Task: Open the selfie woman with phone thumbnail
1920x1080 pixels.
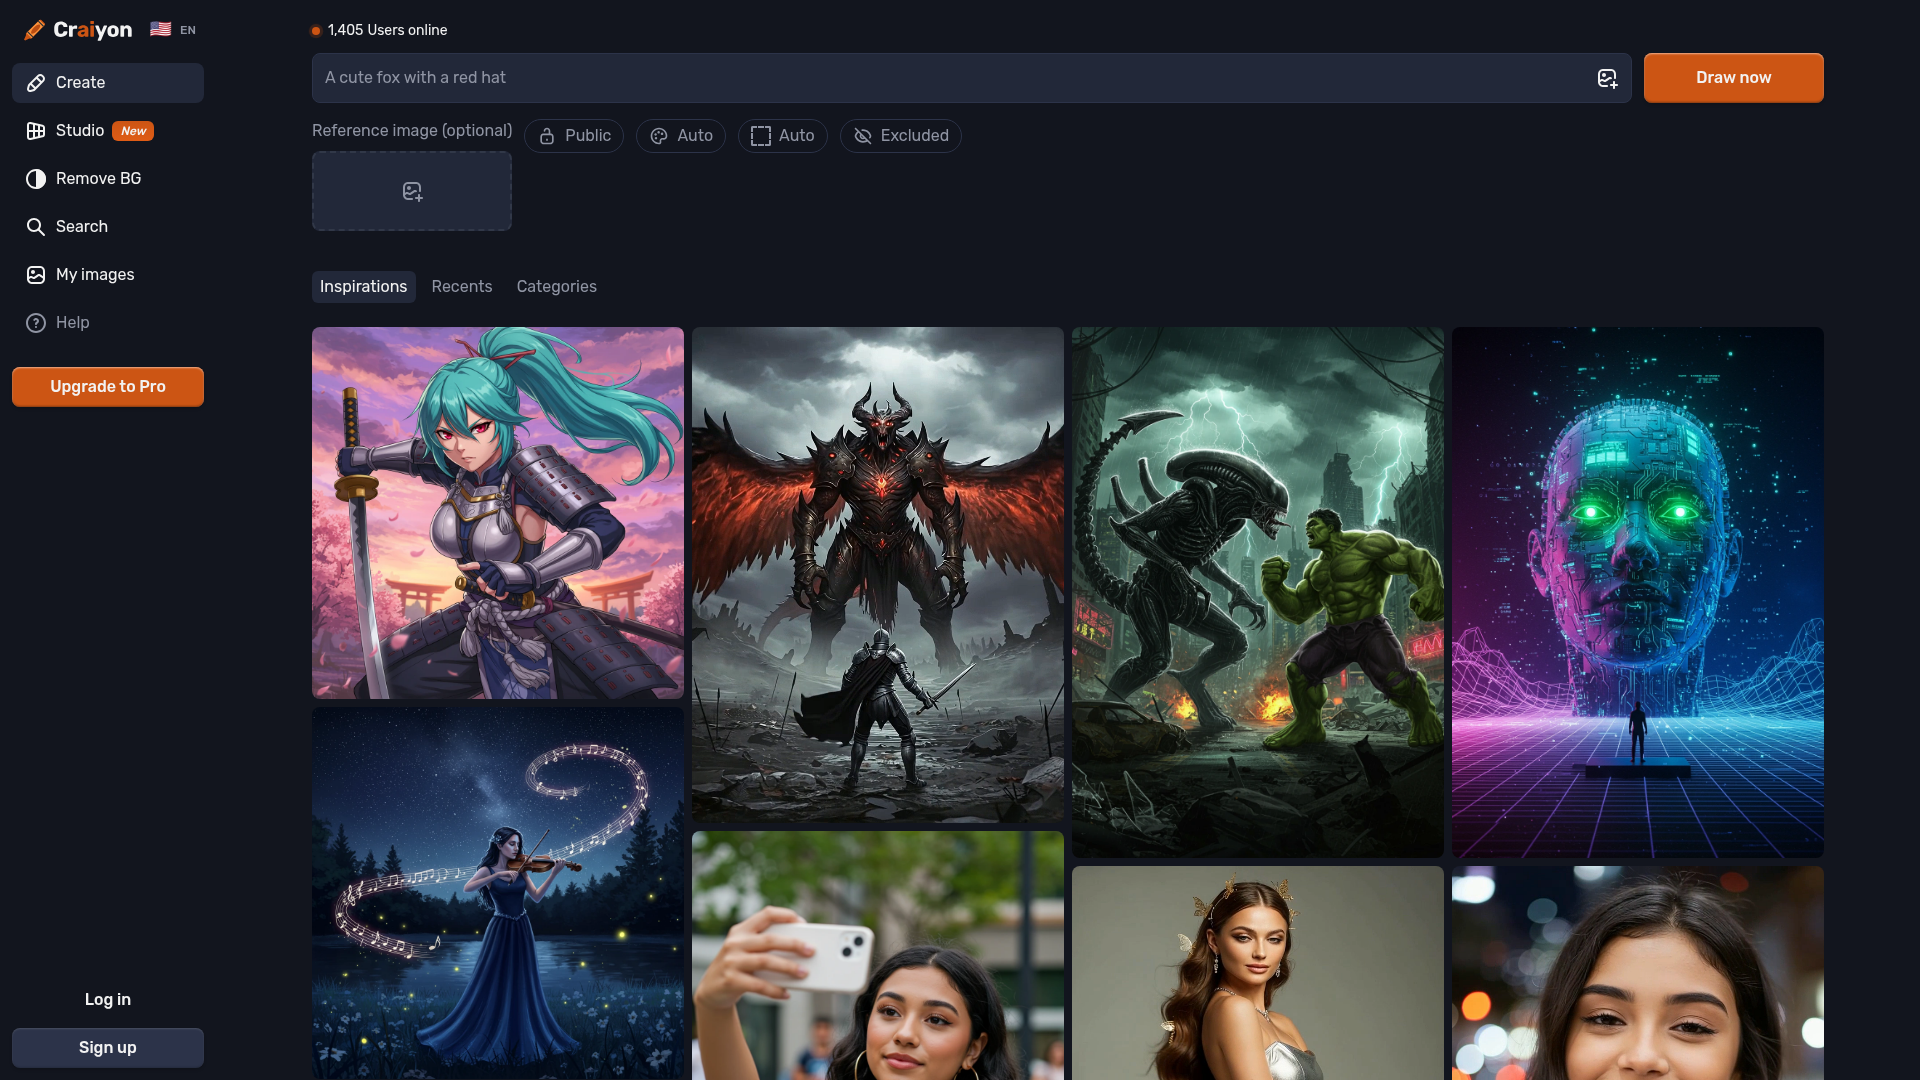Action: pos(878,956)
